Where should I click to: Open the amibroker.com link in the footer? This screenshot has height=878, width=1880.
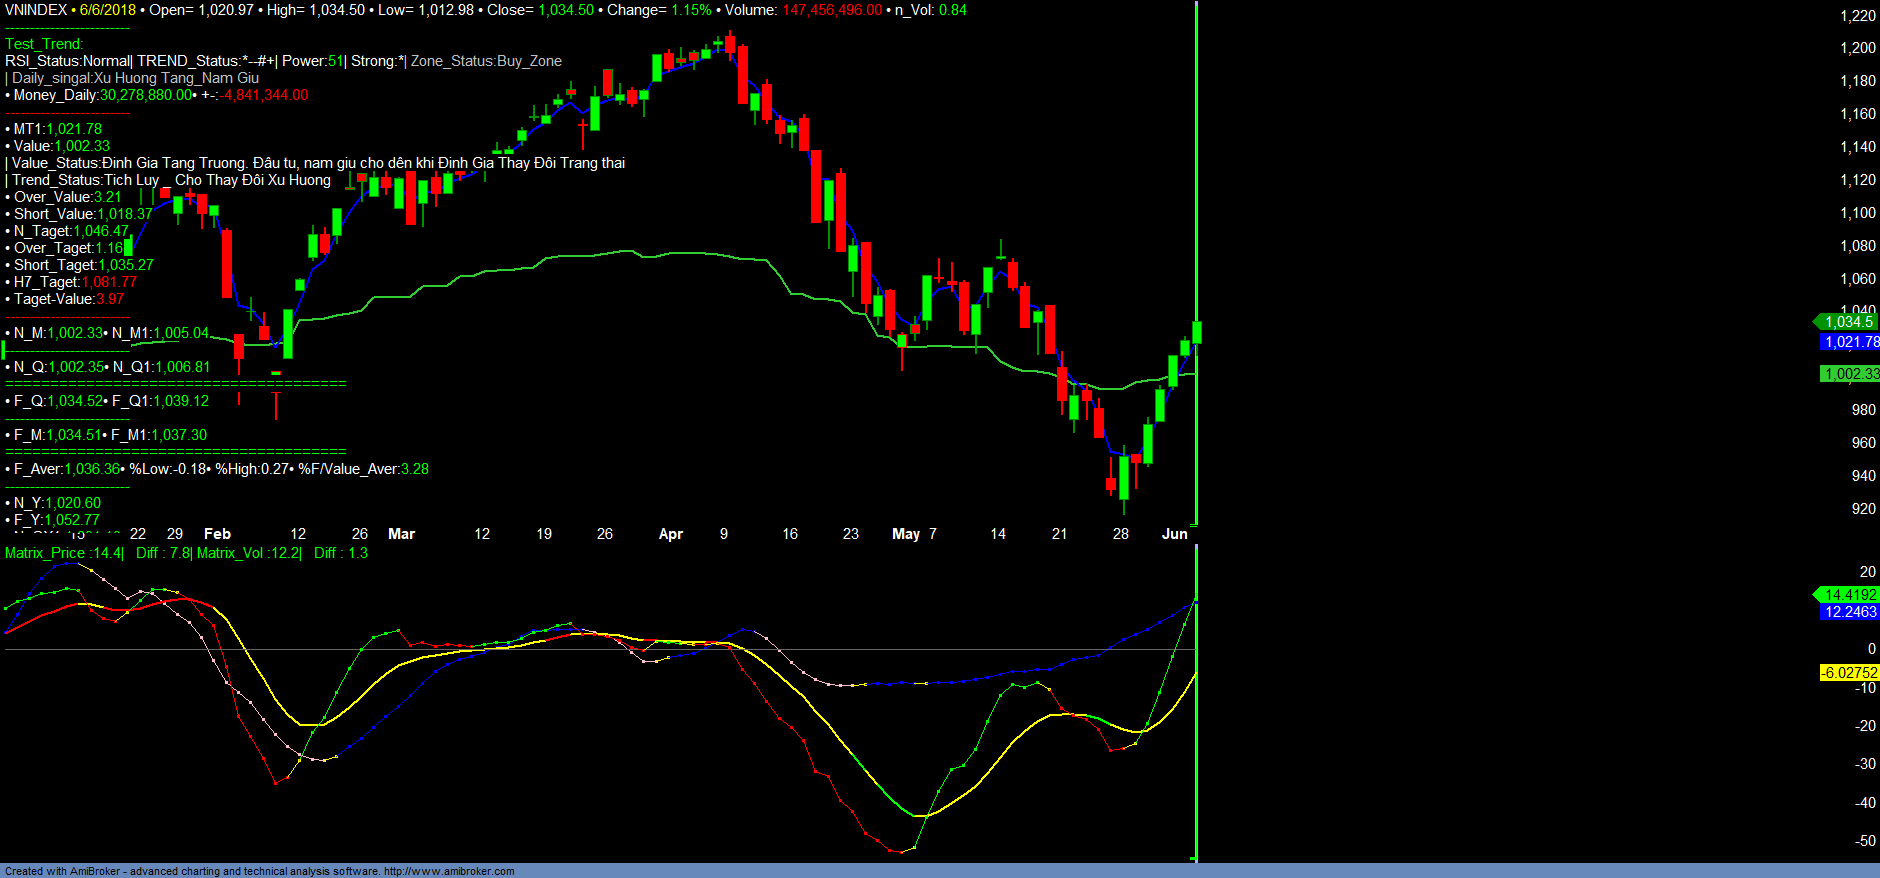tap(449, 871)
